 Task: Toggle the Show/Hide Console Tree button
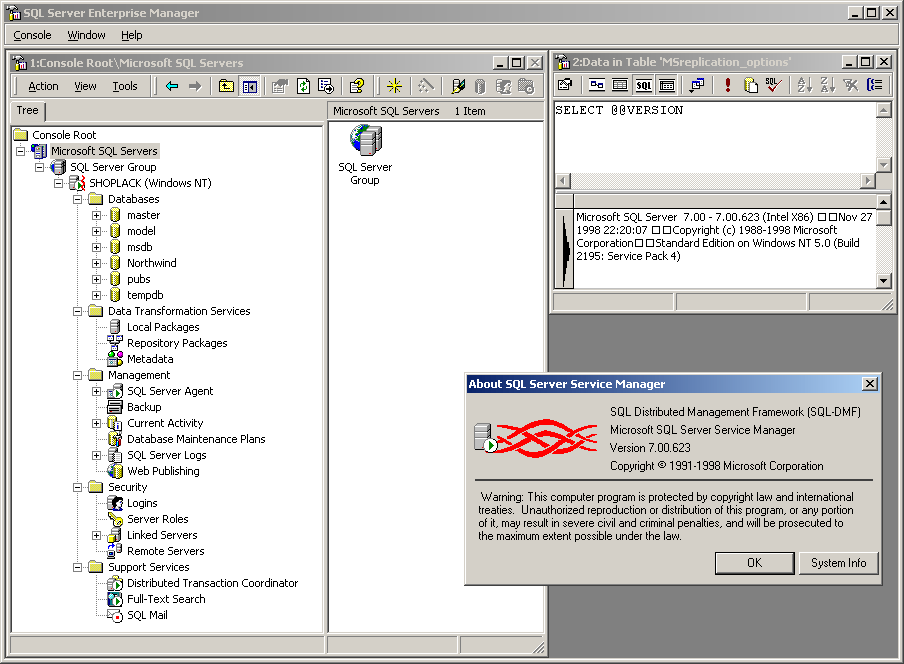coord(249,87)
